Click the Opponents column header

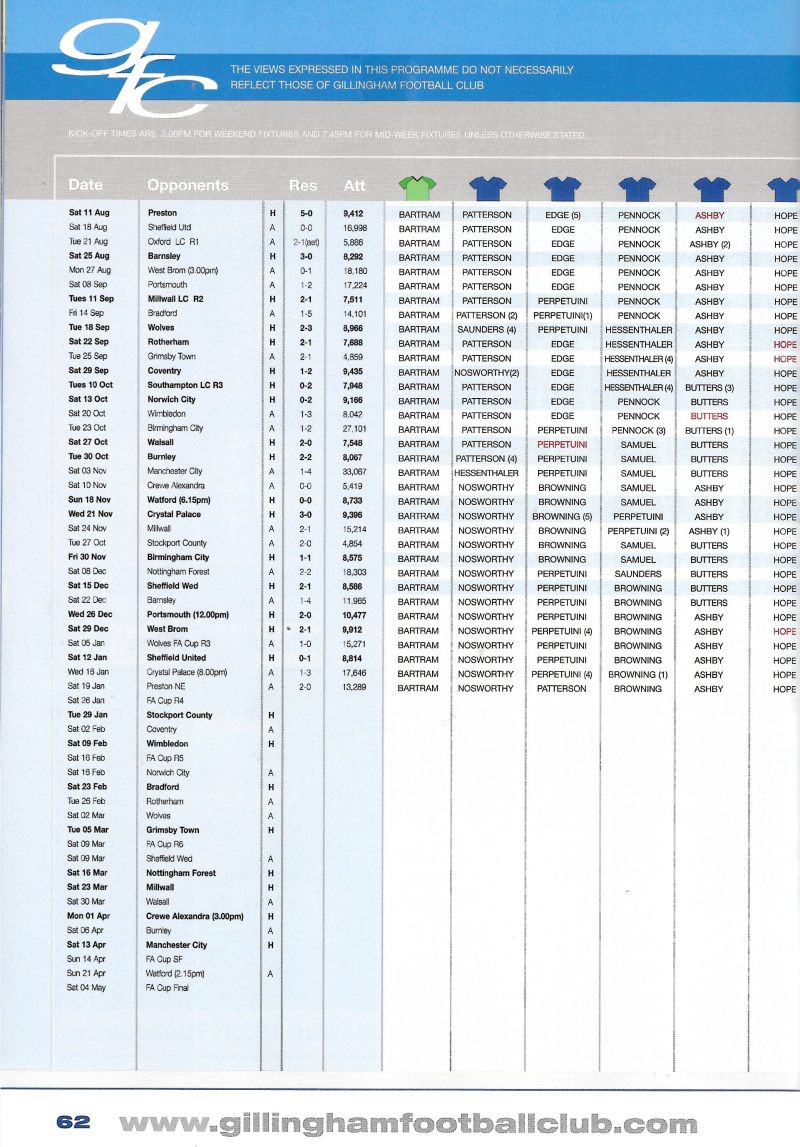point(188,185)
